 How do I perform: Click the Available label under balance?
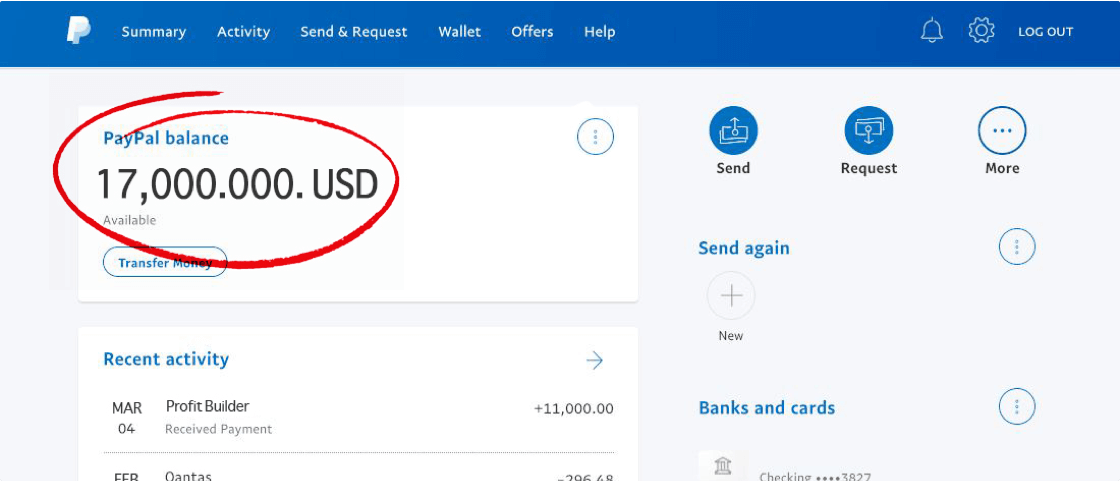[x=129, y=221]
